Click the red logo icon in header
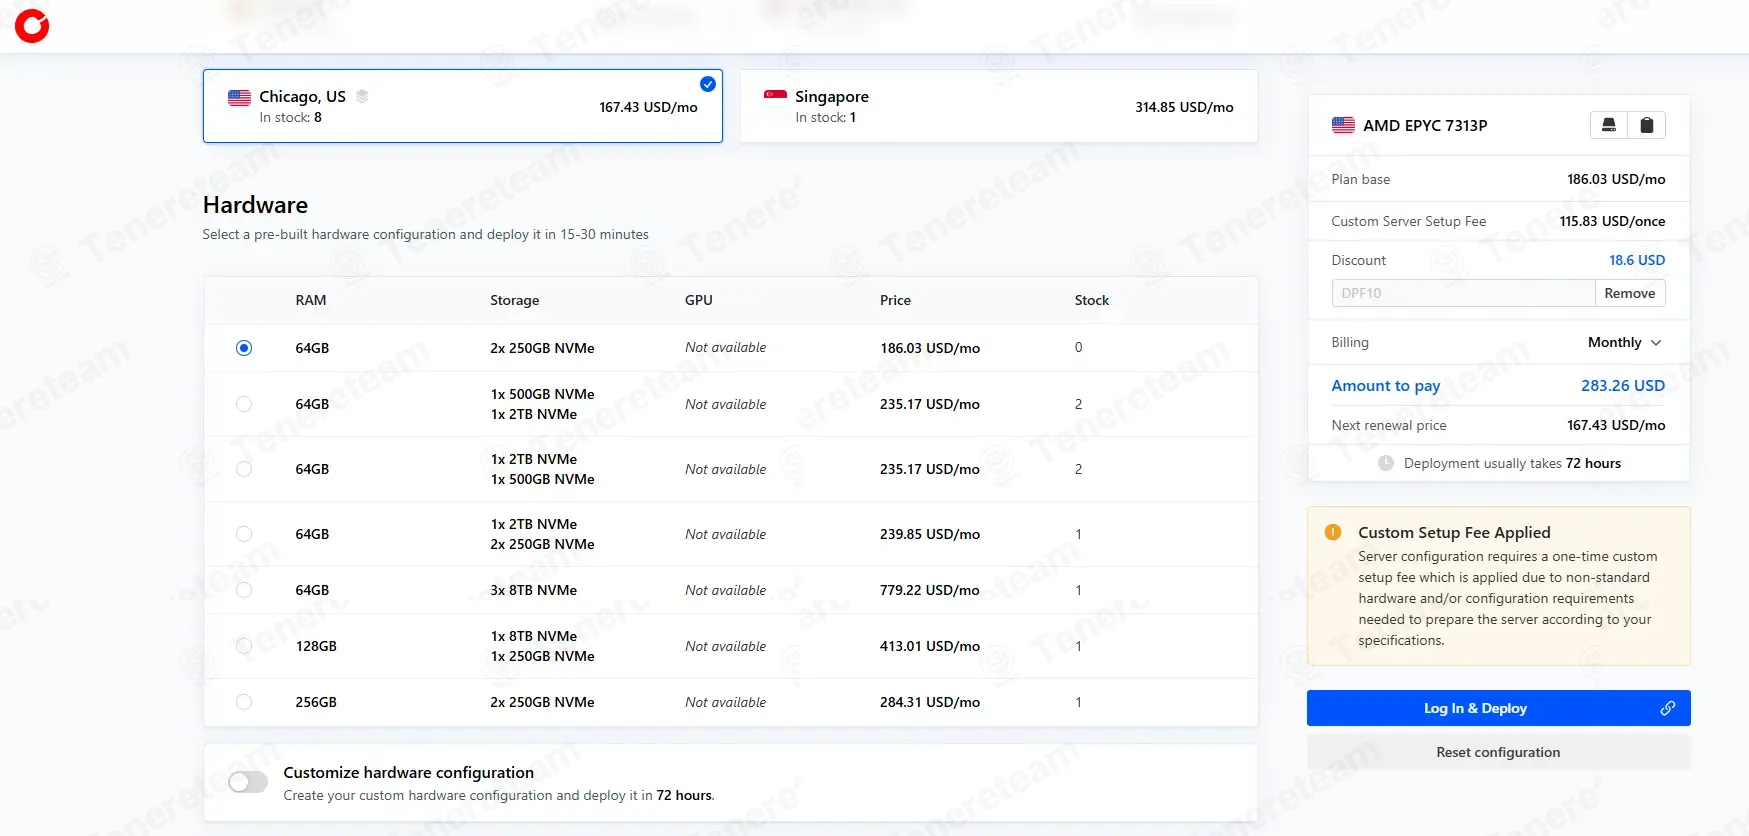 (32, 26)
